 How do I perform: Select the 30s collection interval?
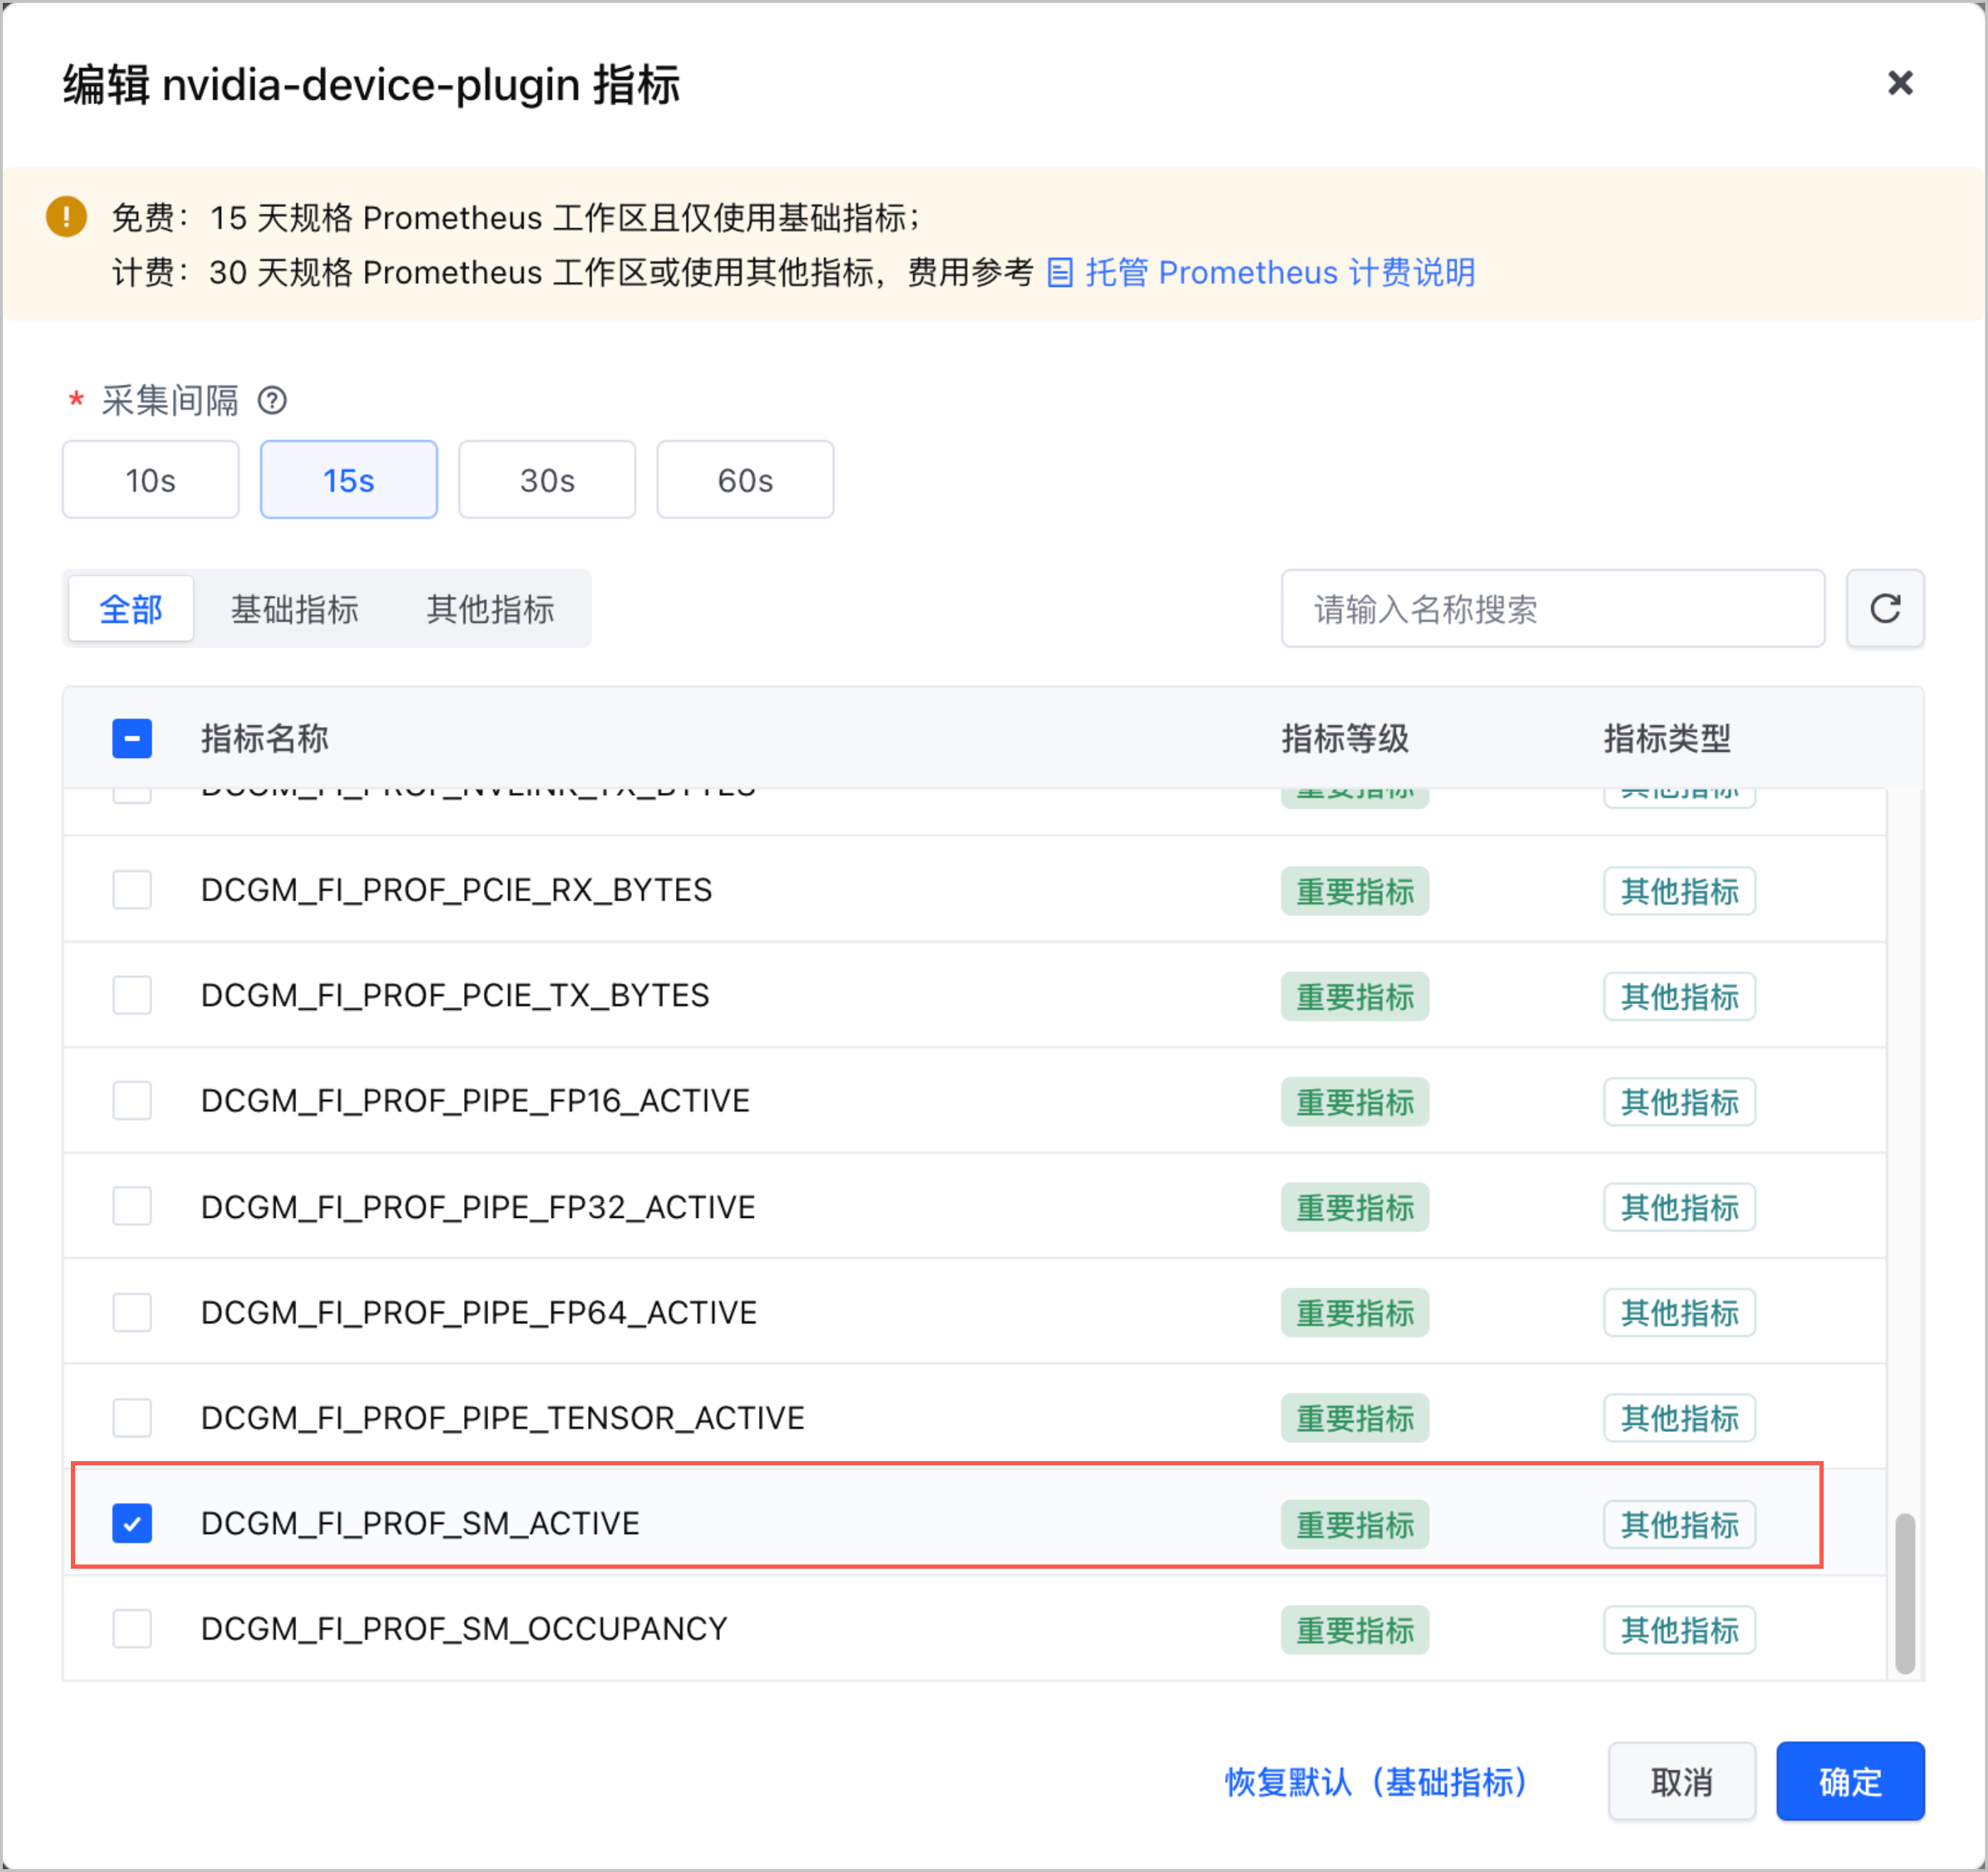coord(547,480)
